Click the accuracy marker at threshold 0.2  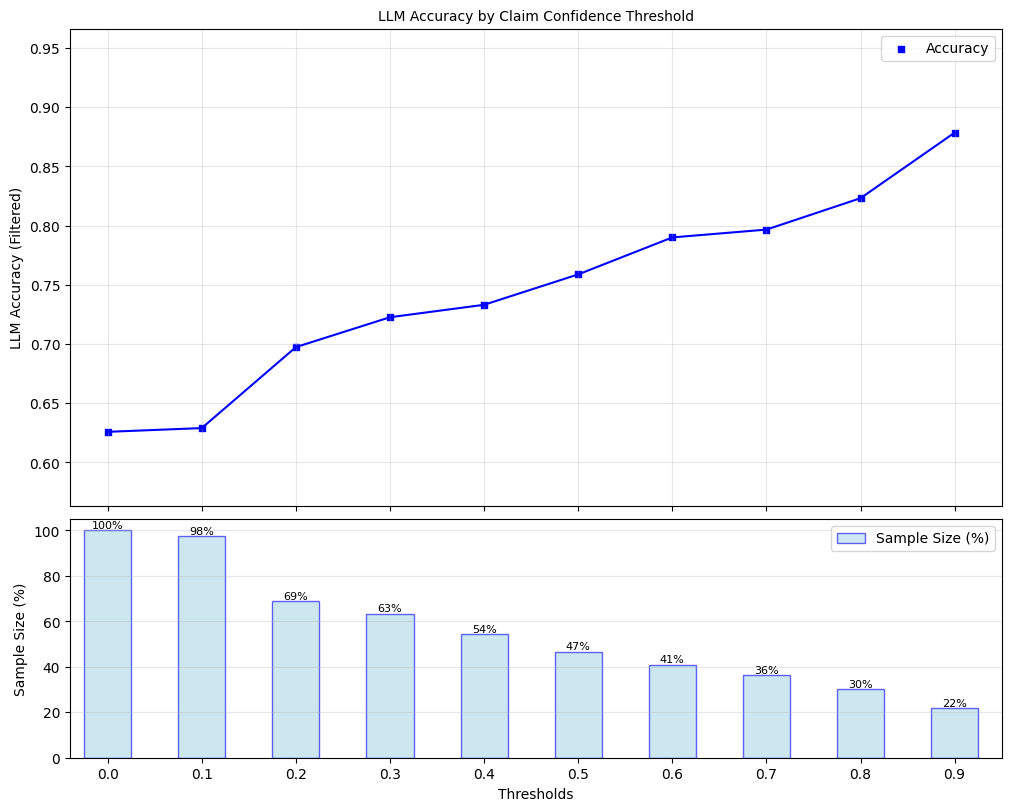[x=295, y=347]
